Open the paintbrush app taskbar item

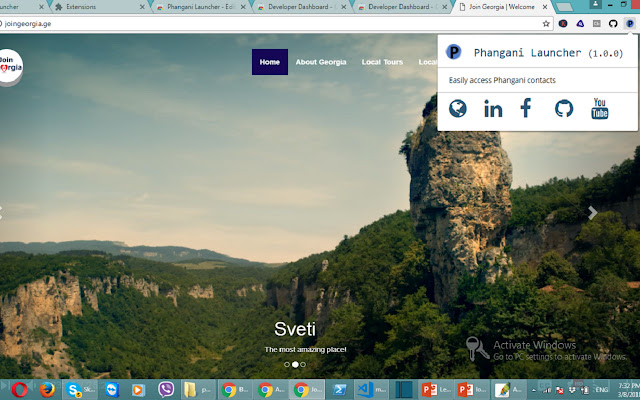click(x=508, y=390)
